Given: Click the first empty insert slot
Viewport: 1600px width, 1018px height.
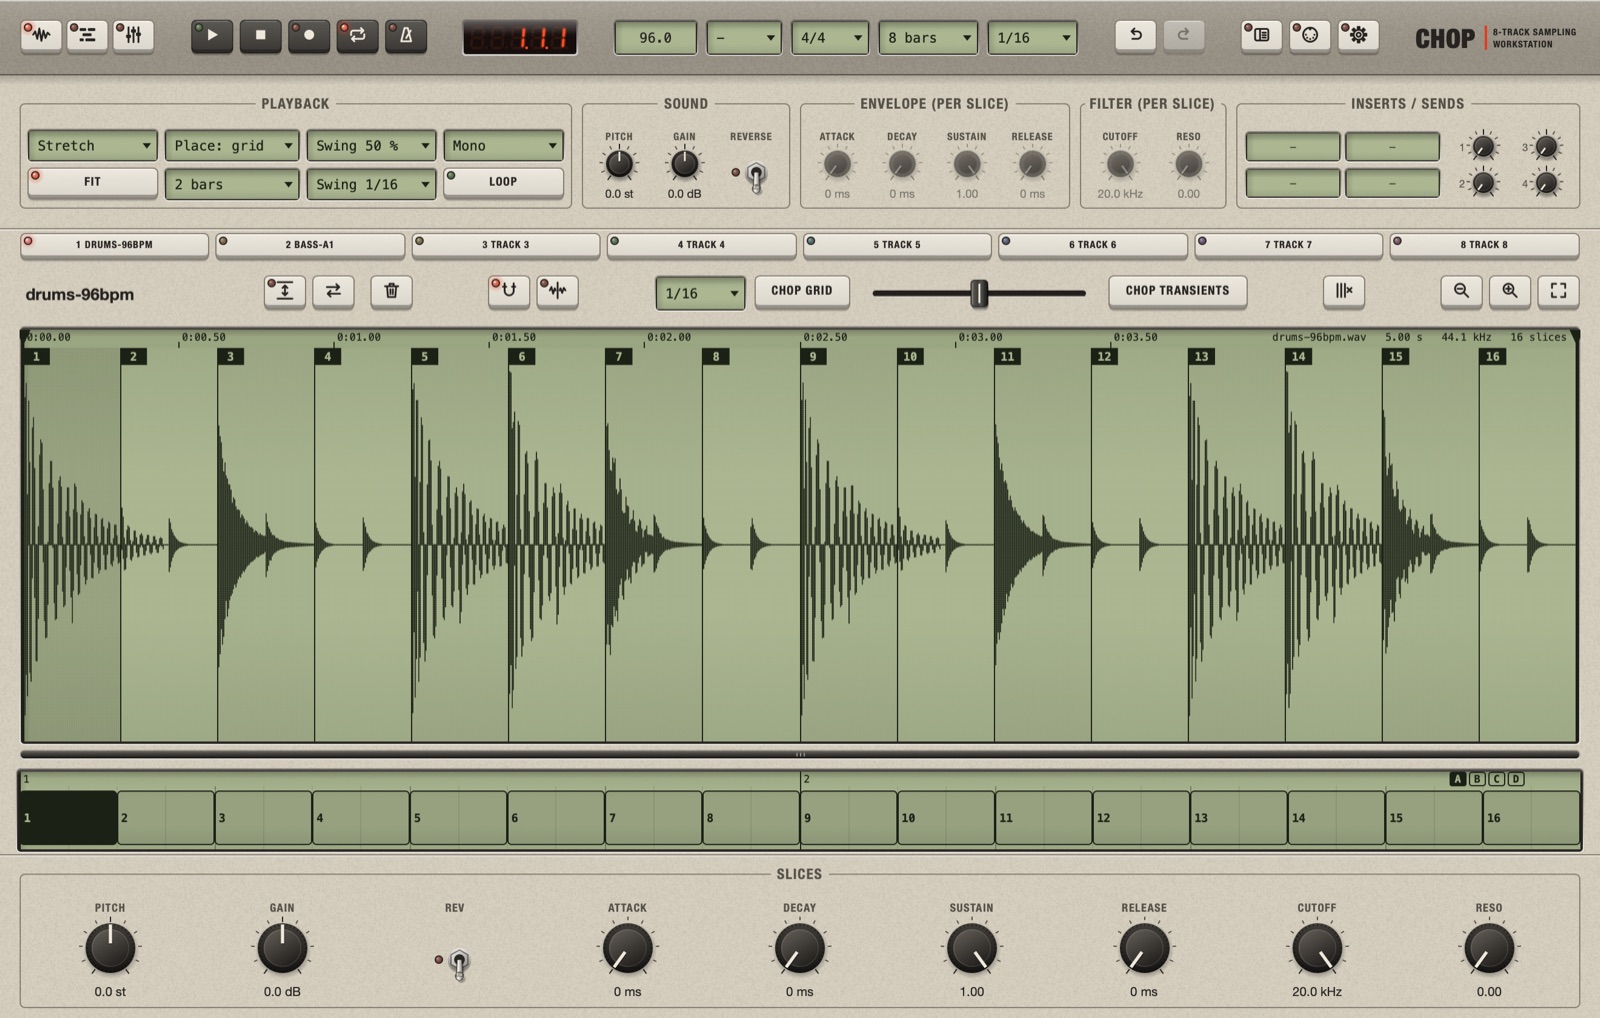Looking at the screenshot, I should pyautogui.click(x=1293, y=147).
